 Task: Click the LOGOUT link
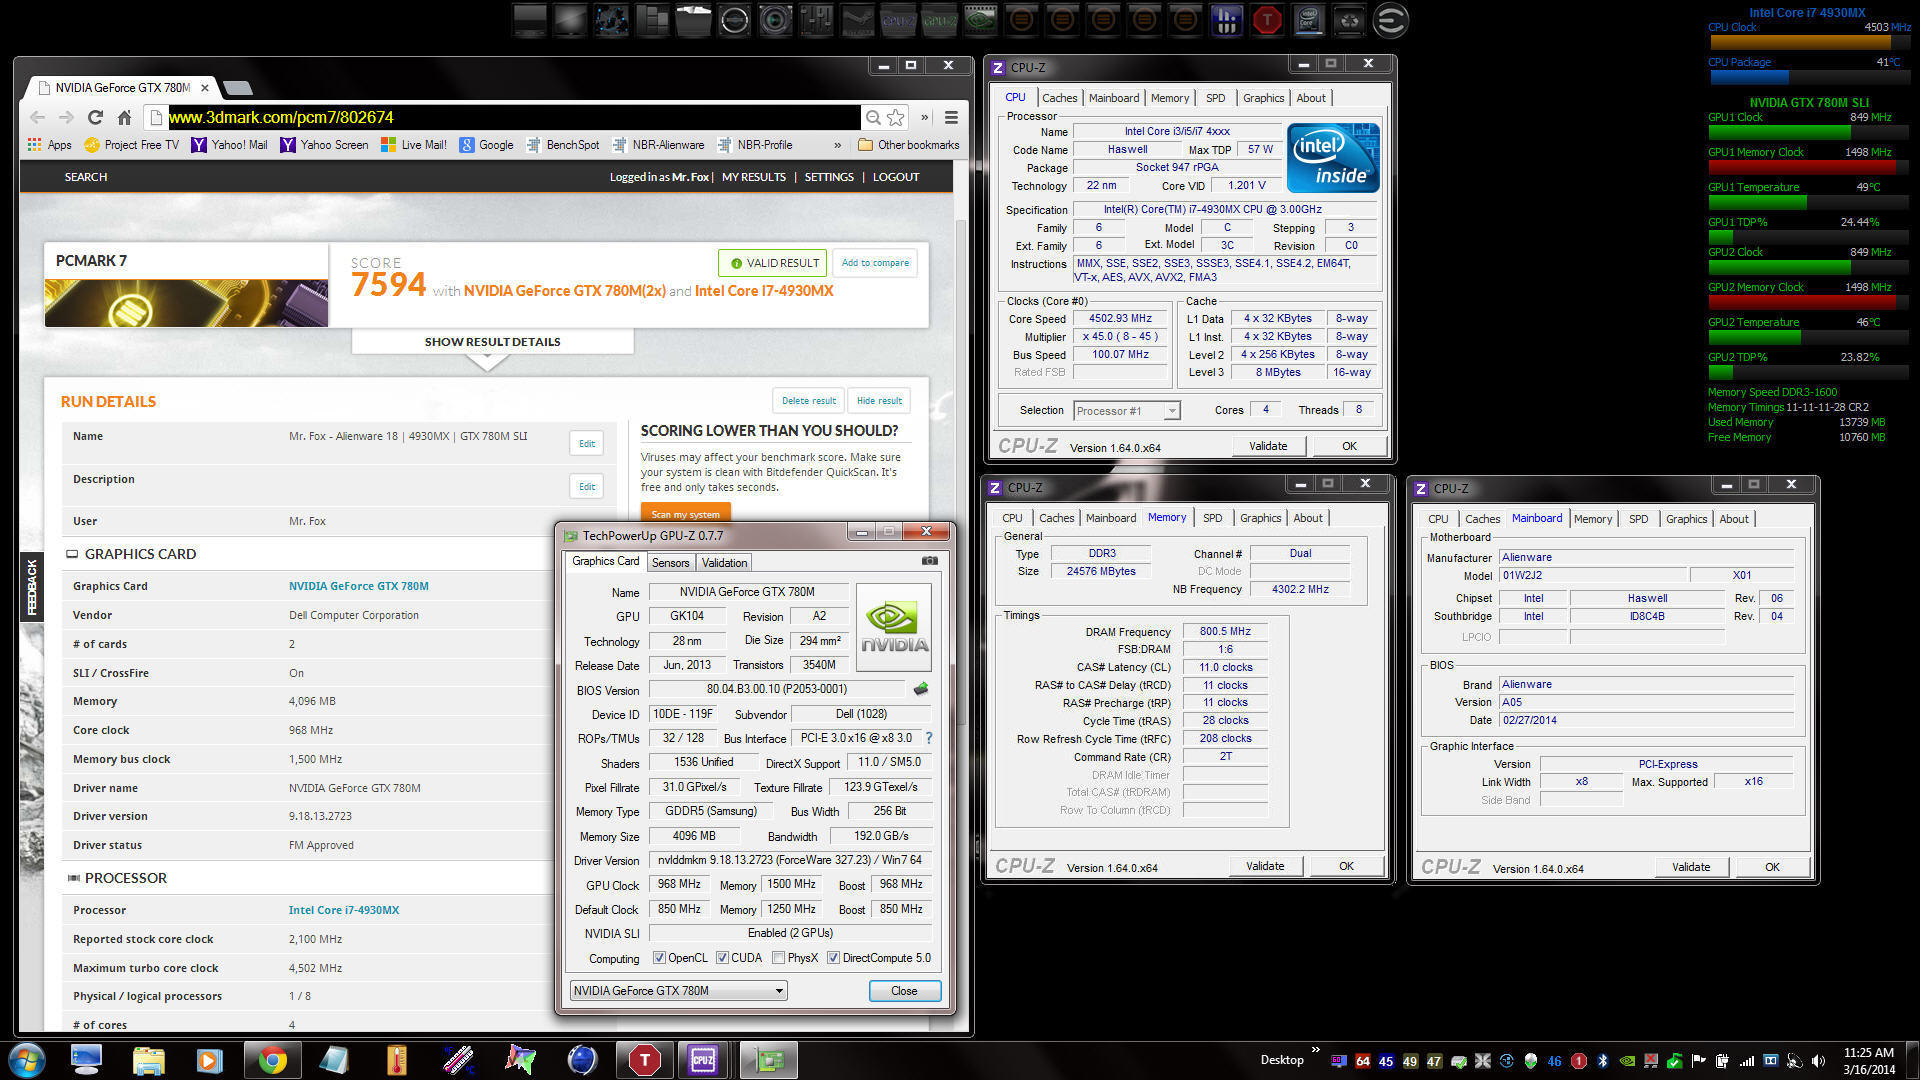point(896,177)
